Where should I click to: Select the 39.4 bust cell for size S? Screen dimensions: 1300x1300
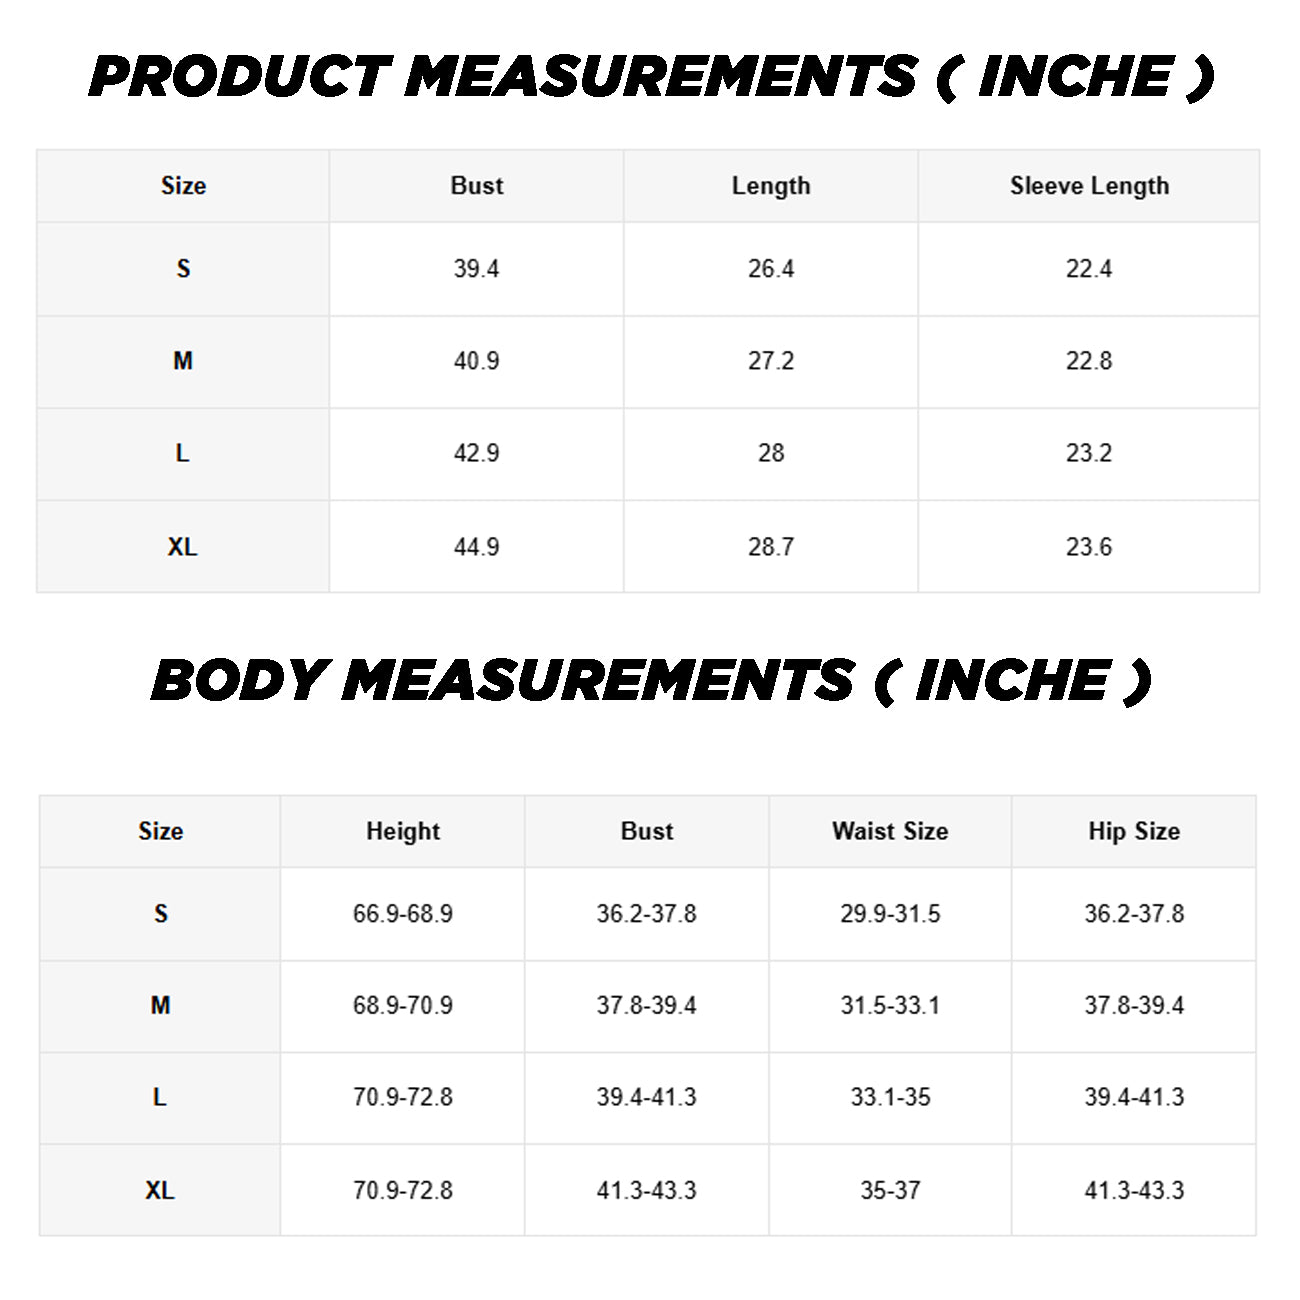click(x=477, y=269)
